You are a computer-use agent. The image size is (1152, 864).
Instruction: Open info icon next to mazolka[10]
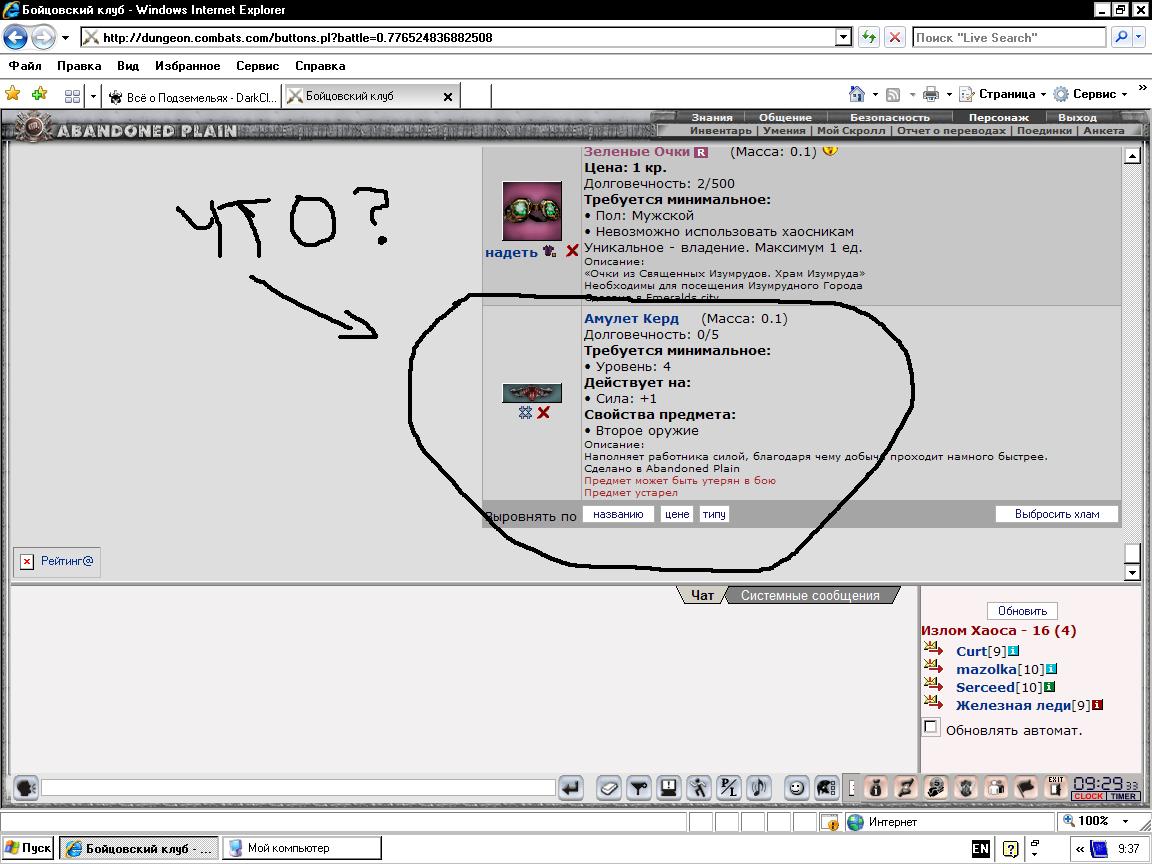[x=1051, y=669]
